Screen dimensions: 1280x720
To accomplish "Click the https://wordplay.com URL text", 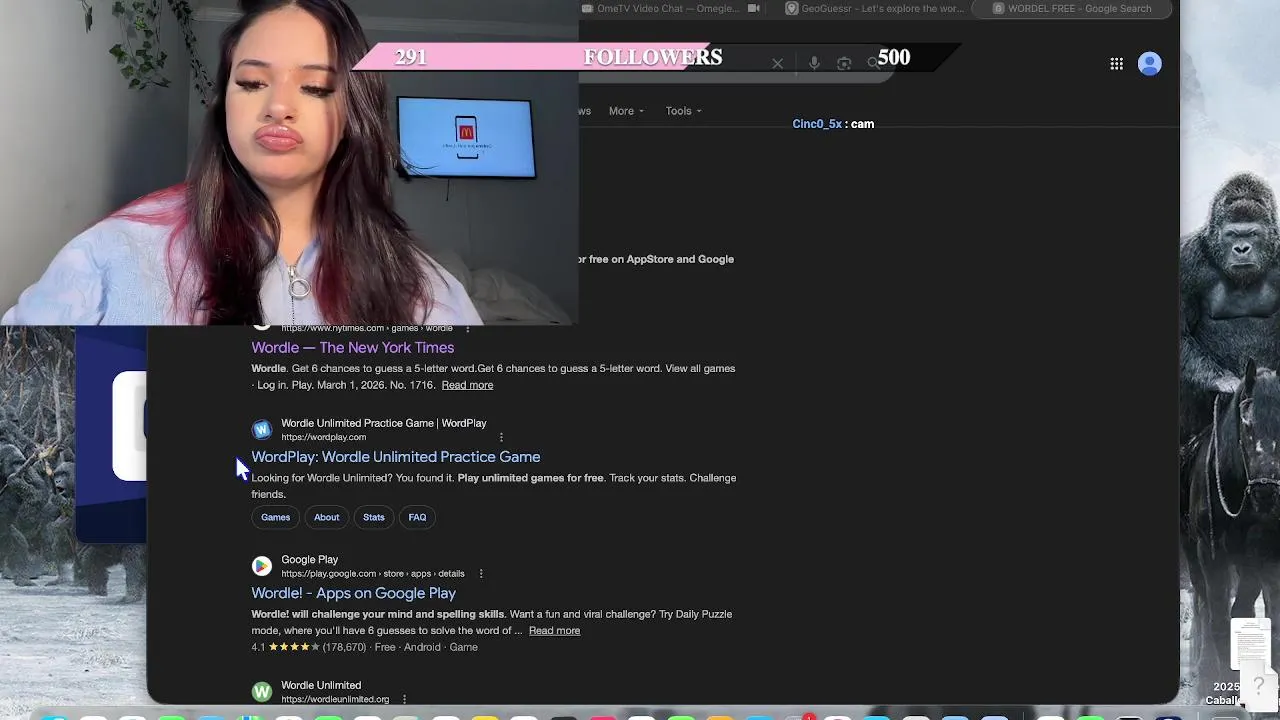I will click(x=323, y=437).
